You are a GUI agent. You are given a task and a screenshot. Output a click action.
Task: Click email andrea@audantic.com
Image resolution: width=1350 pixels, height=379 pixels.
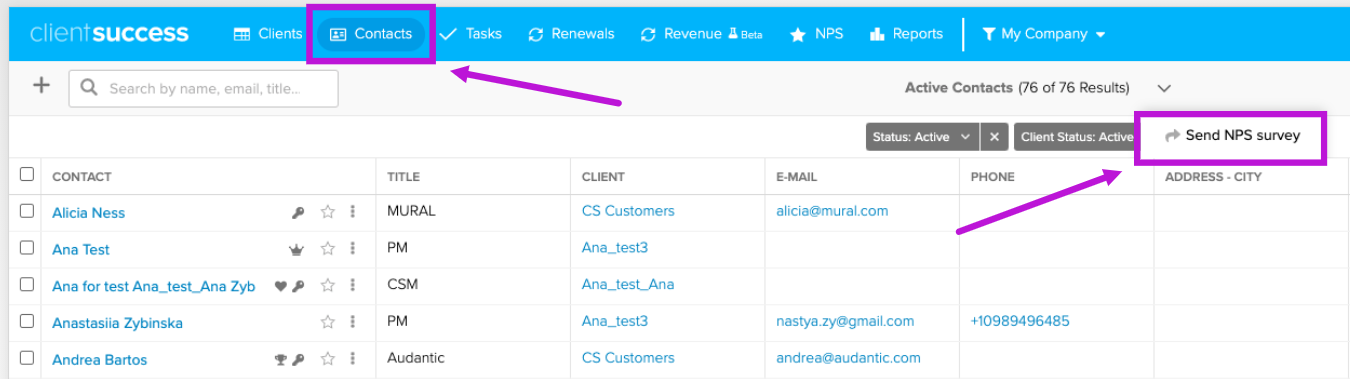pyautogui.click(x=848, y=358)
